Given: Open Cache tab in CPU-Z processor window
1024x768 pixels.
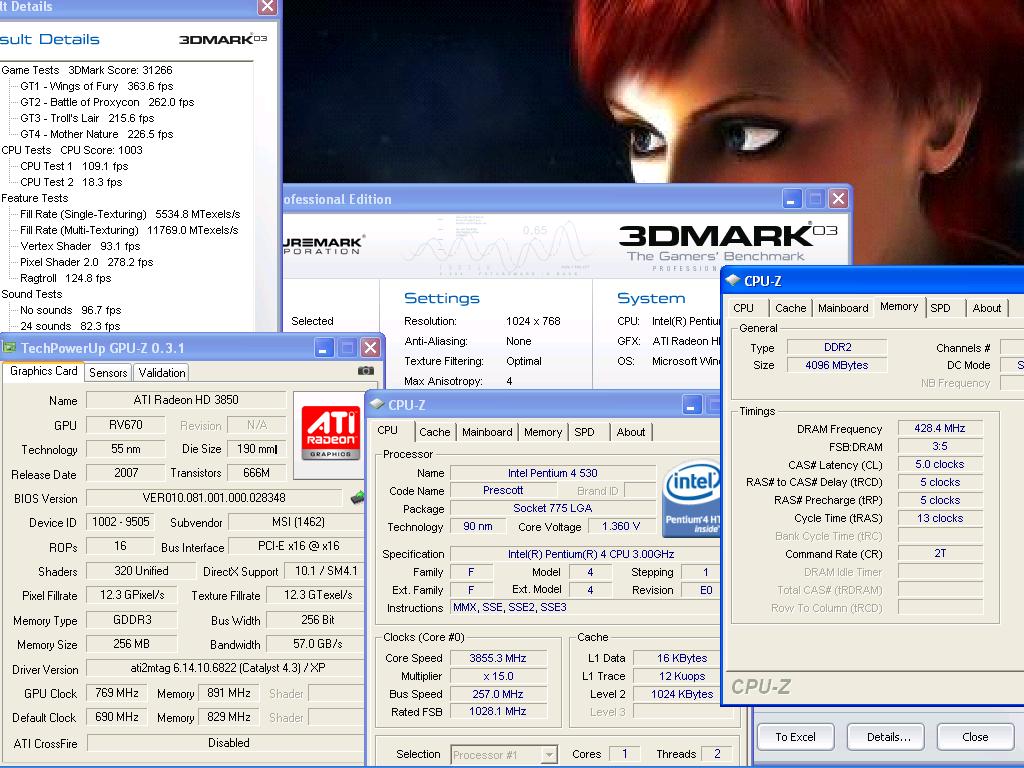Looking at the screenshot, I should 434,432.
